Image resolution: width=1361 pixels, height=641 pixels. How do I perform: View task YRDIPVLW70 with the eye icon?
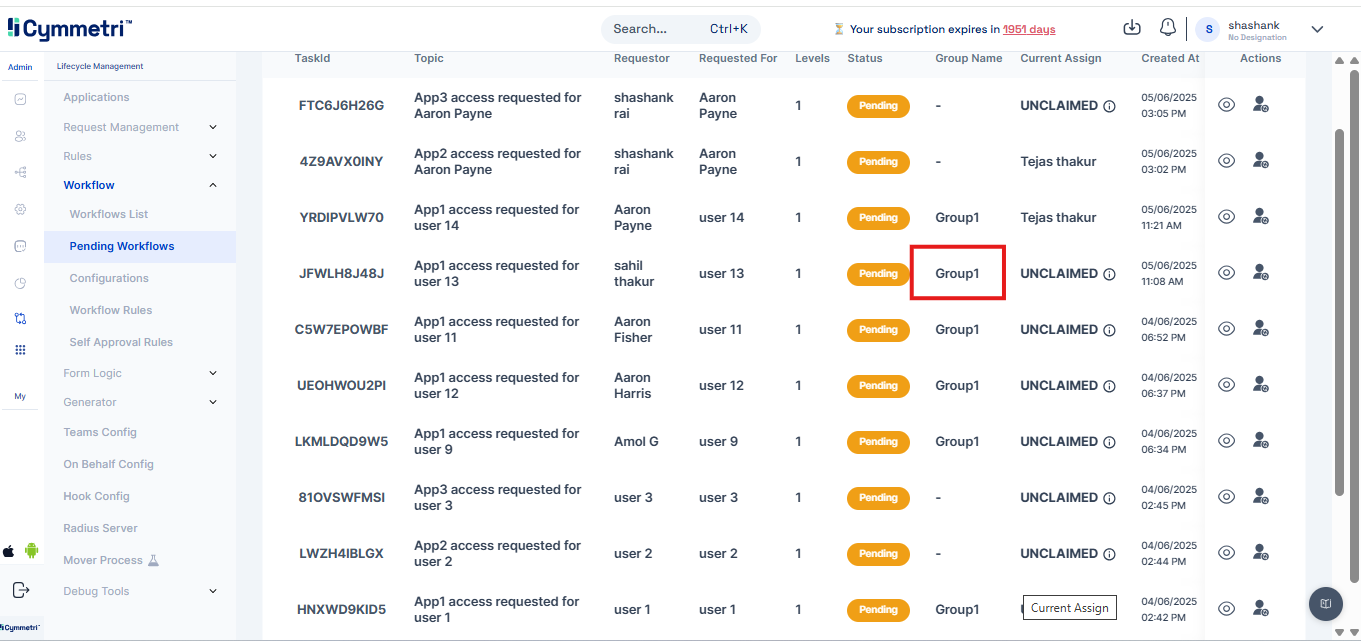(x=1226, y=217)
